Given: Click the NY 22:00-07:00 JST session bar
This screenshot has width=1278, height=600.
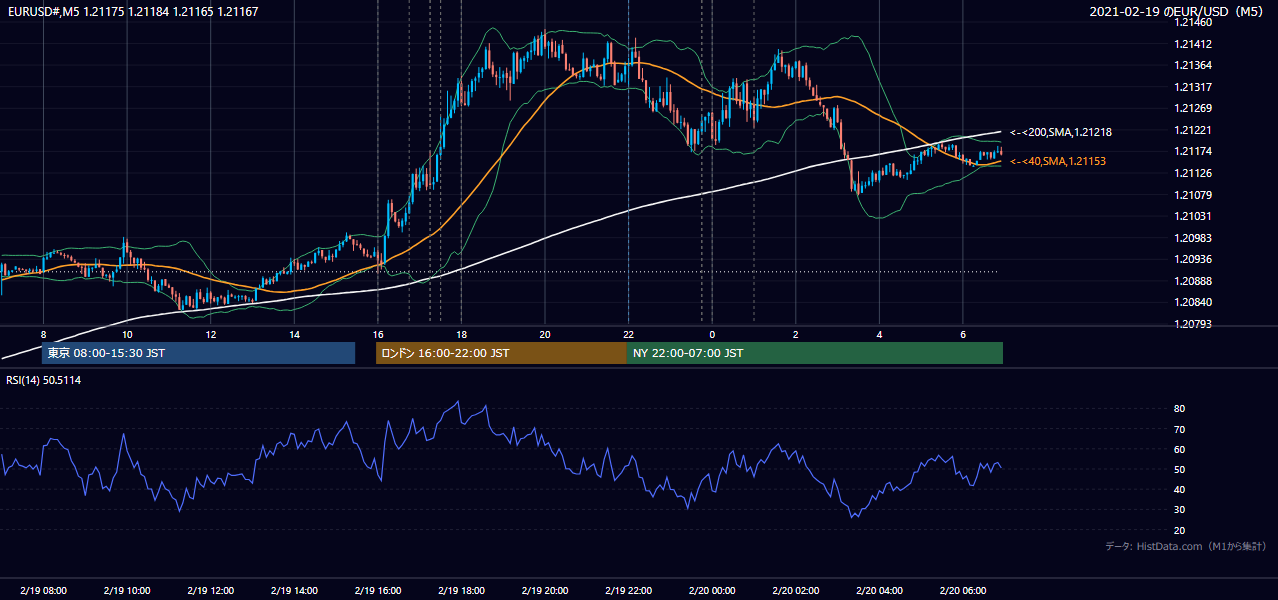Looking at the screenshot, I should click(815, 353).
